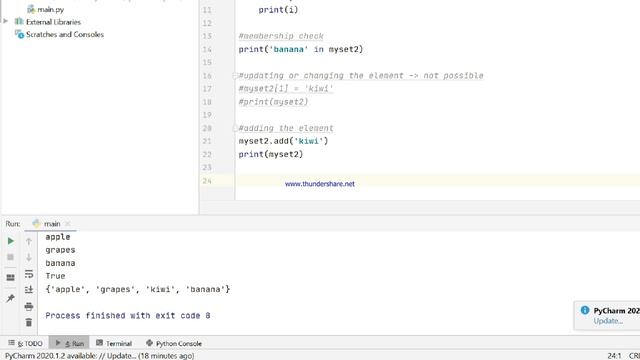
Task: Click the Stop process square icon
Action: [x=11, y=257]
